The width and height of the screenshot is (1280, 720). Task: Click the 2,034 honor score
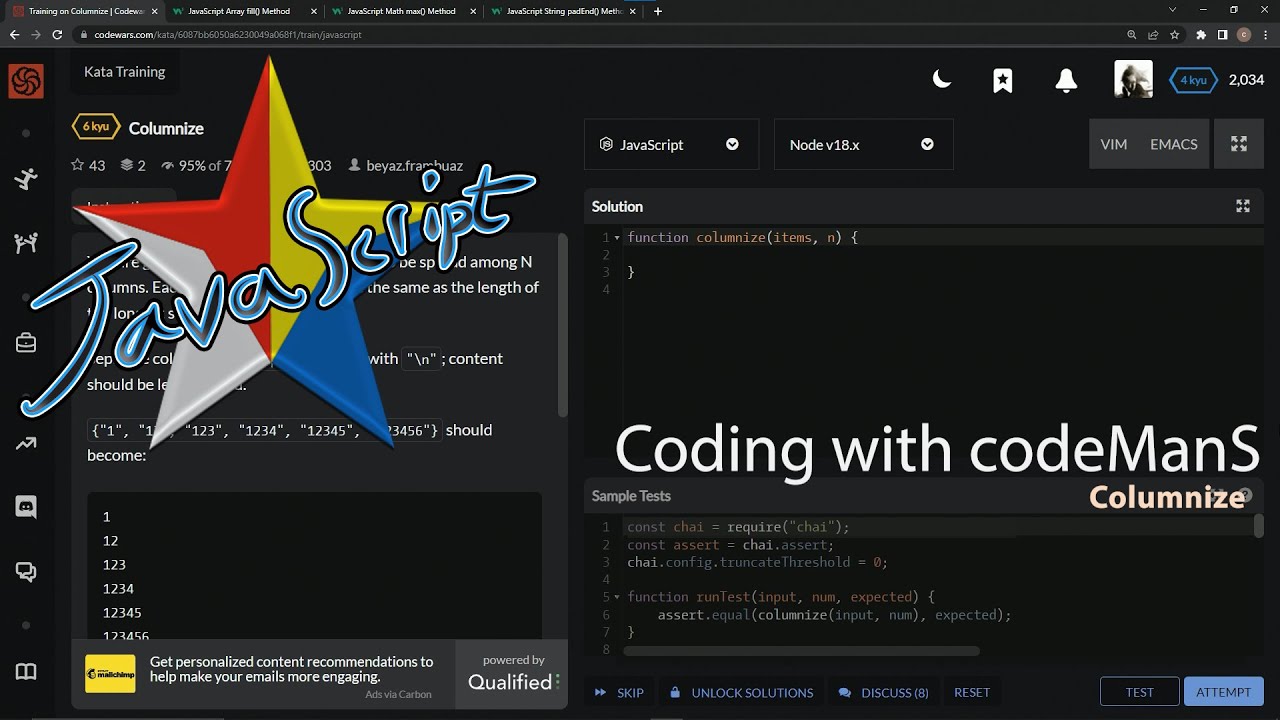point(1246,80)
